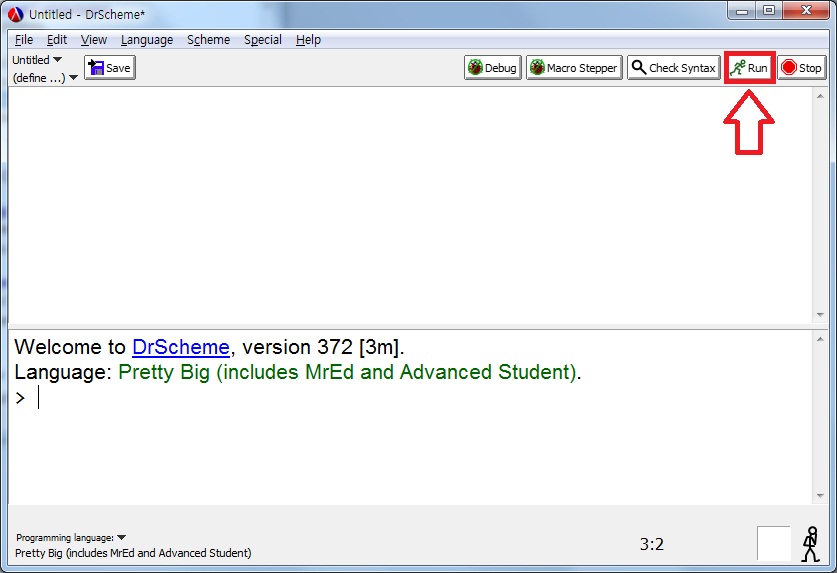
Task: Expand the Untitled file dropdown
Action: click(x=37, y=60)
